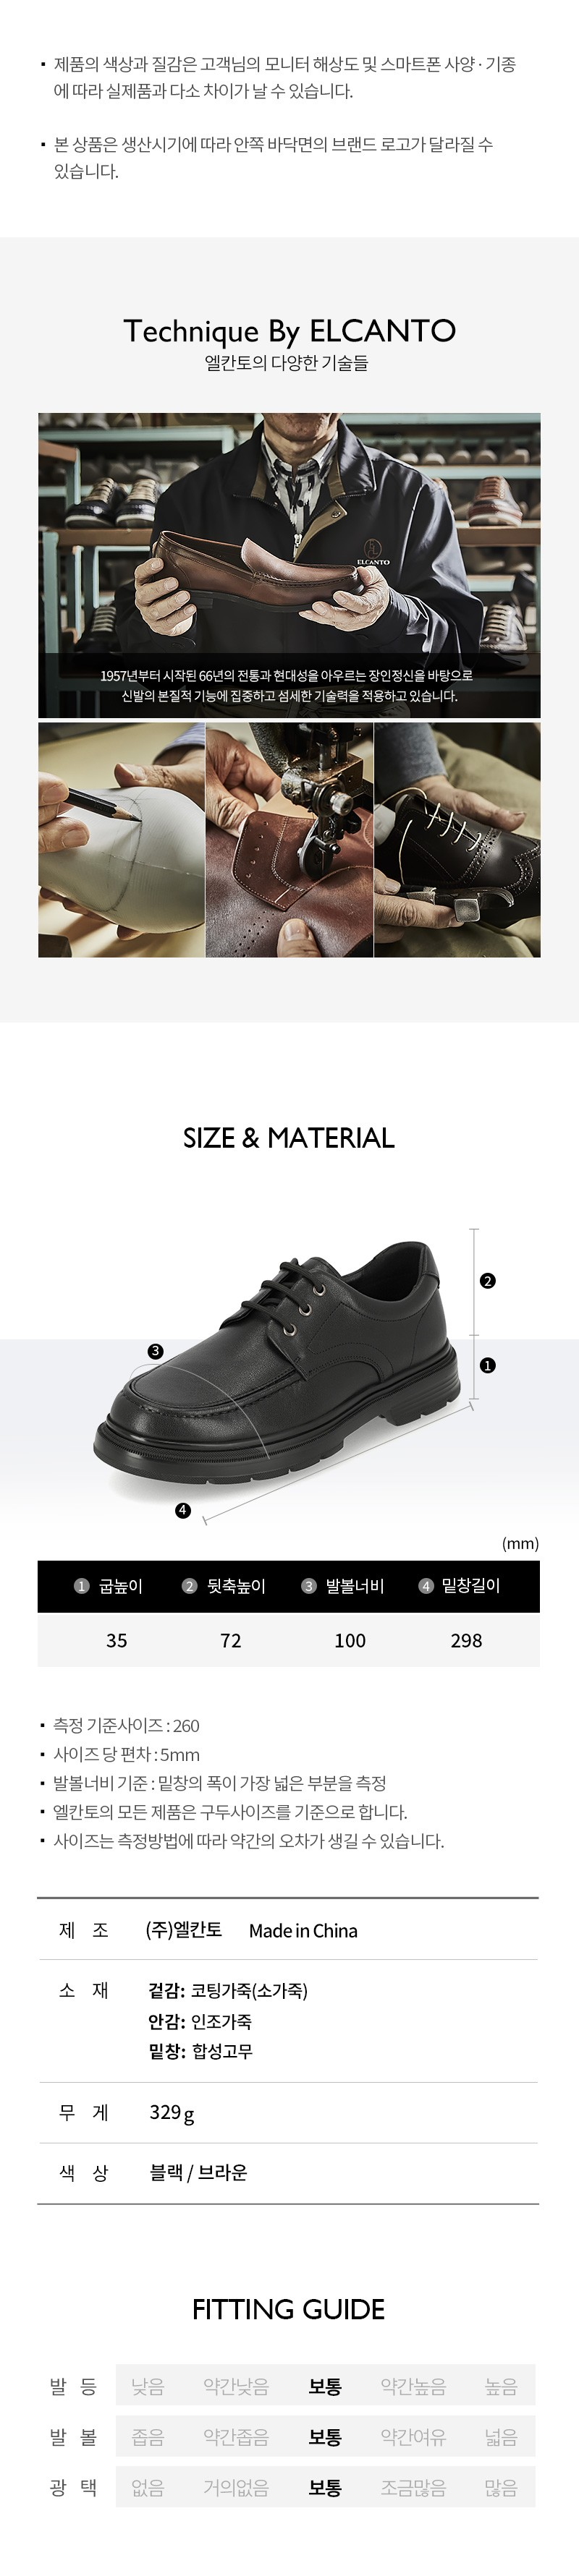Select the 밑창길이 table header

click(459, 1586)
